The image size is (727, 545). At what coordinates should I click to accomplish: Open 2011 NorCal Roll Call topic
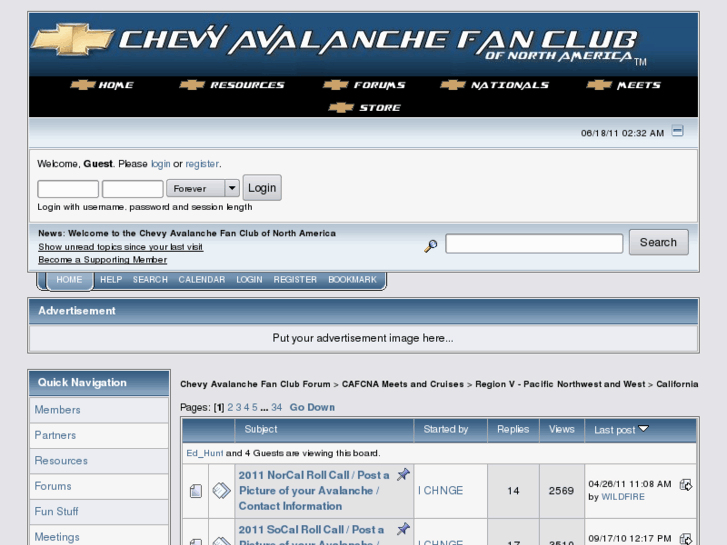(314, 490)
